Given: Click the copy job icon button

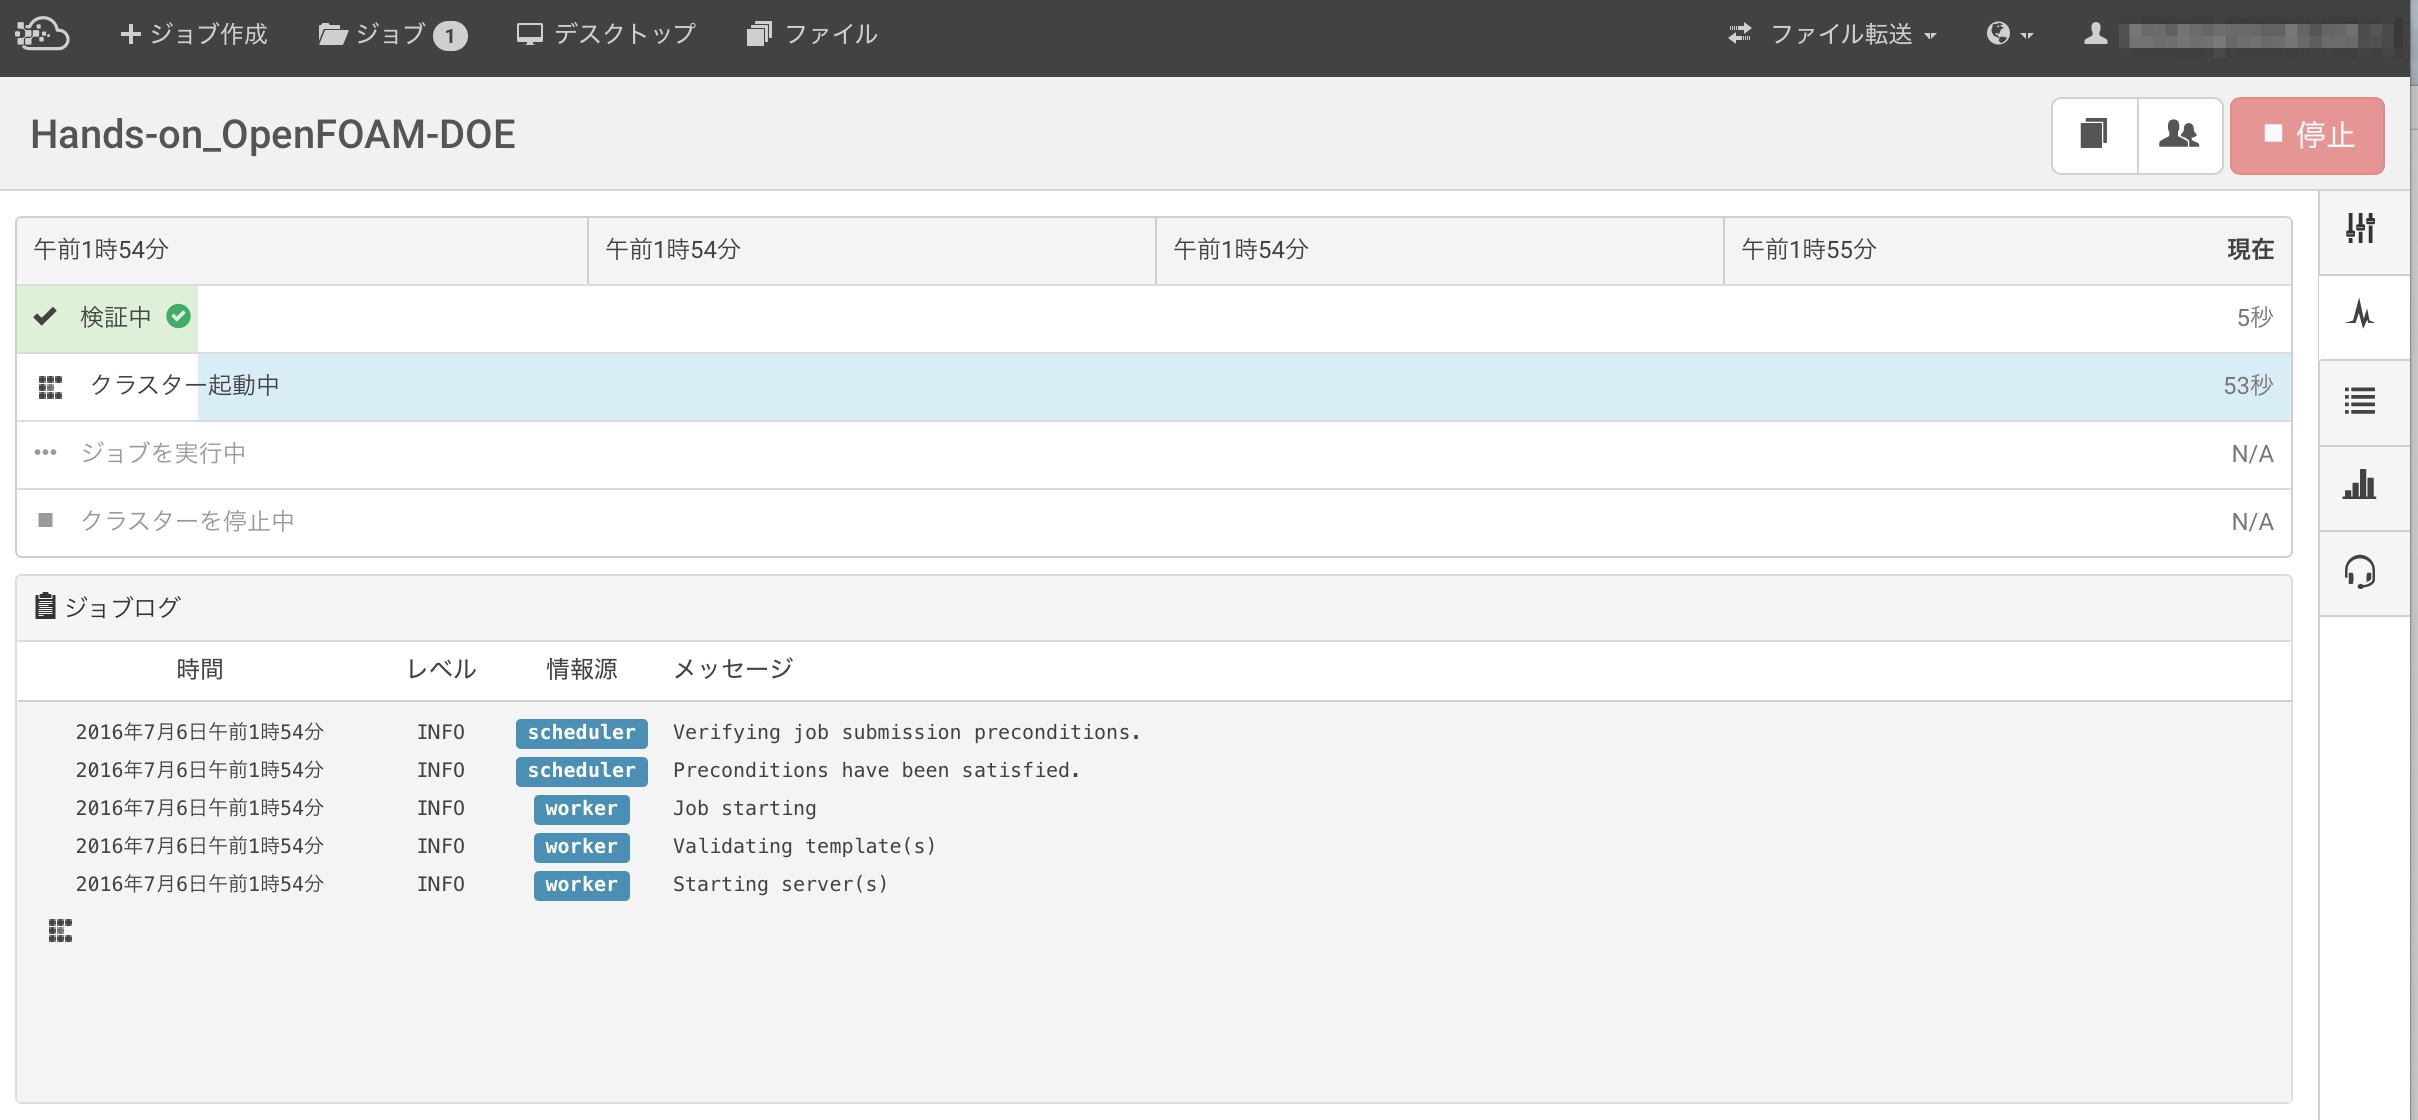Looking at the screenshot, I should (2095, 135).
